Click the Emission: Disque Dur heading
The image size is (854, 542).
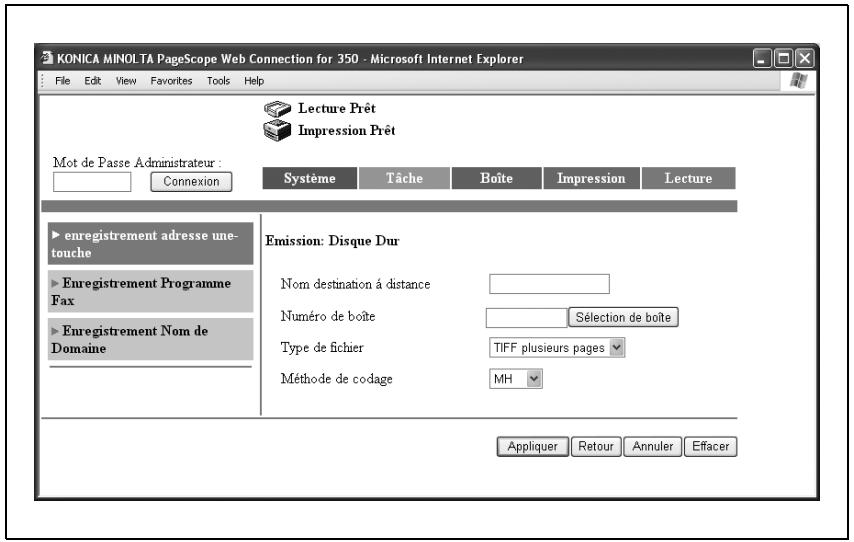[x=332, y=241]
